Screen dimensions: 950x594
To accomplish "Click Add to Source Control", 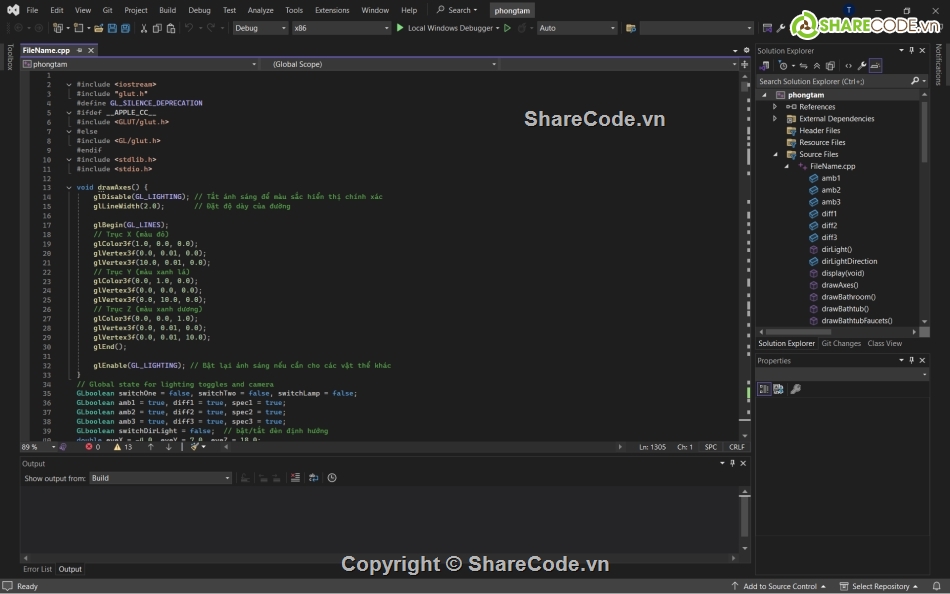I will pos(779,586).
